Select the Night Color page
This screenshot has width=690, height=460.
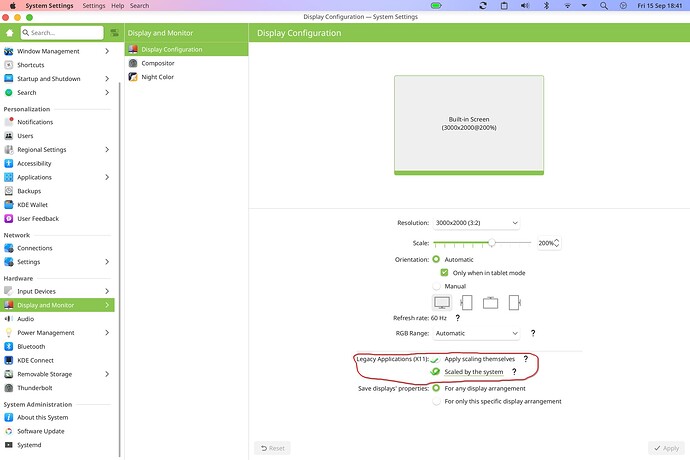click(187, 77)
